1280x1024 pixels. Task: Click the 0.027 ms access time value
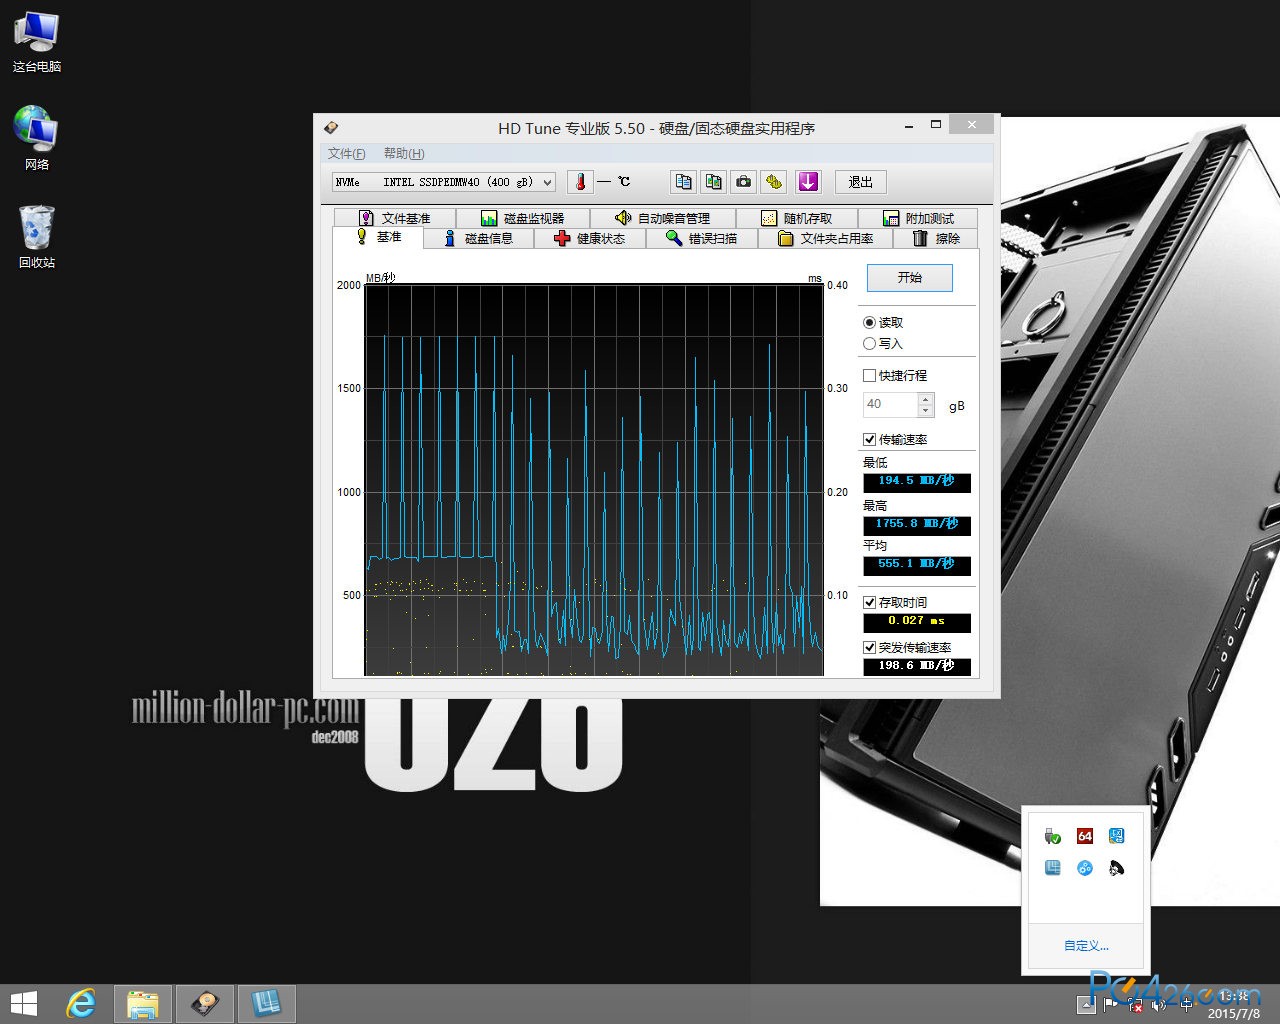917,621
